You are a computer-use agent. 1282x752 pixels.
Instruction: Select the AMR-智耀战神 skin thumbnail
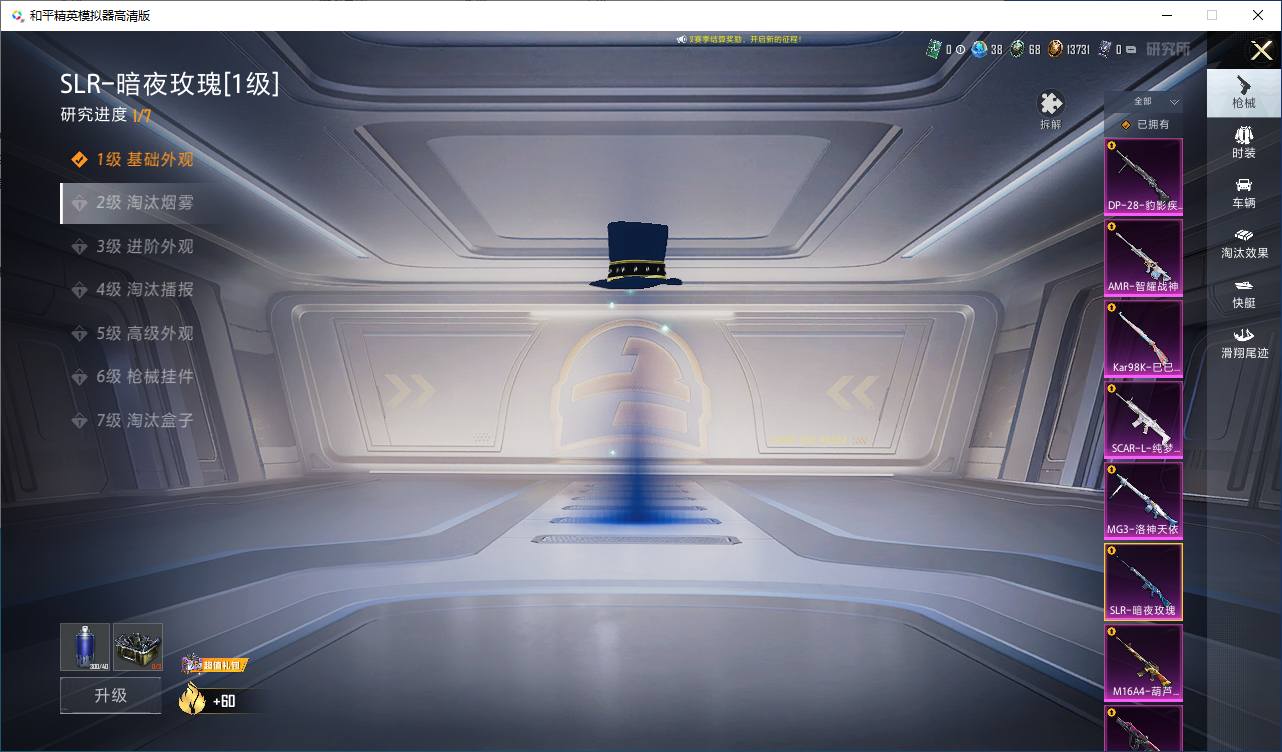1143,258
